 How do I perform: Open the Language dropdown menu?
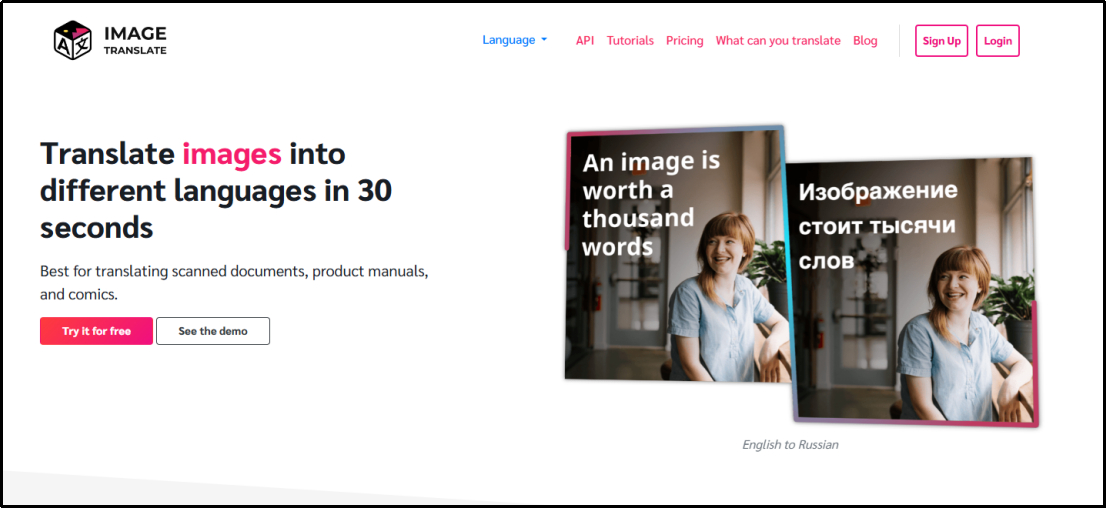click(509, 41)
